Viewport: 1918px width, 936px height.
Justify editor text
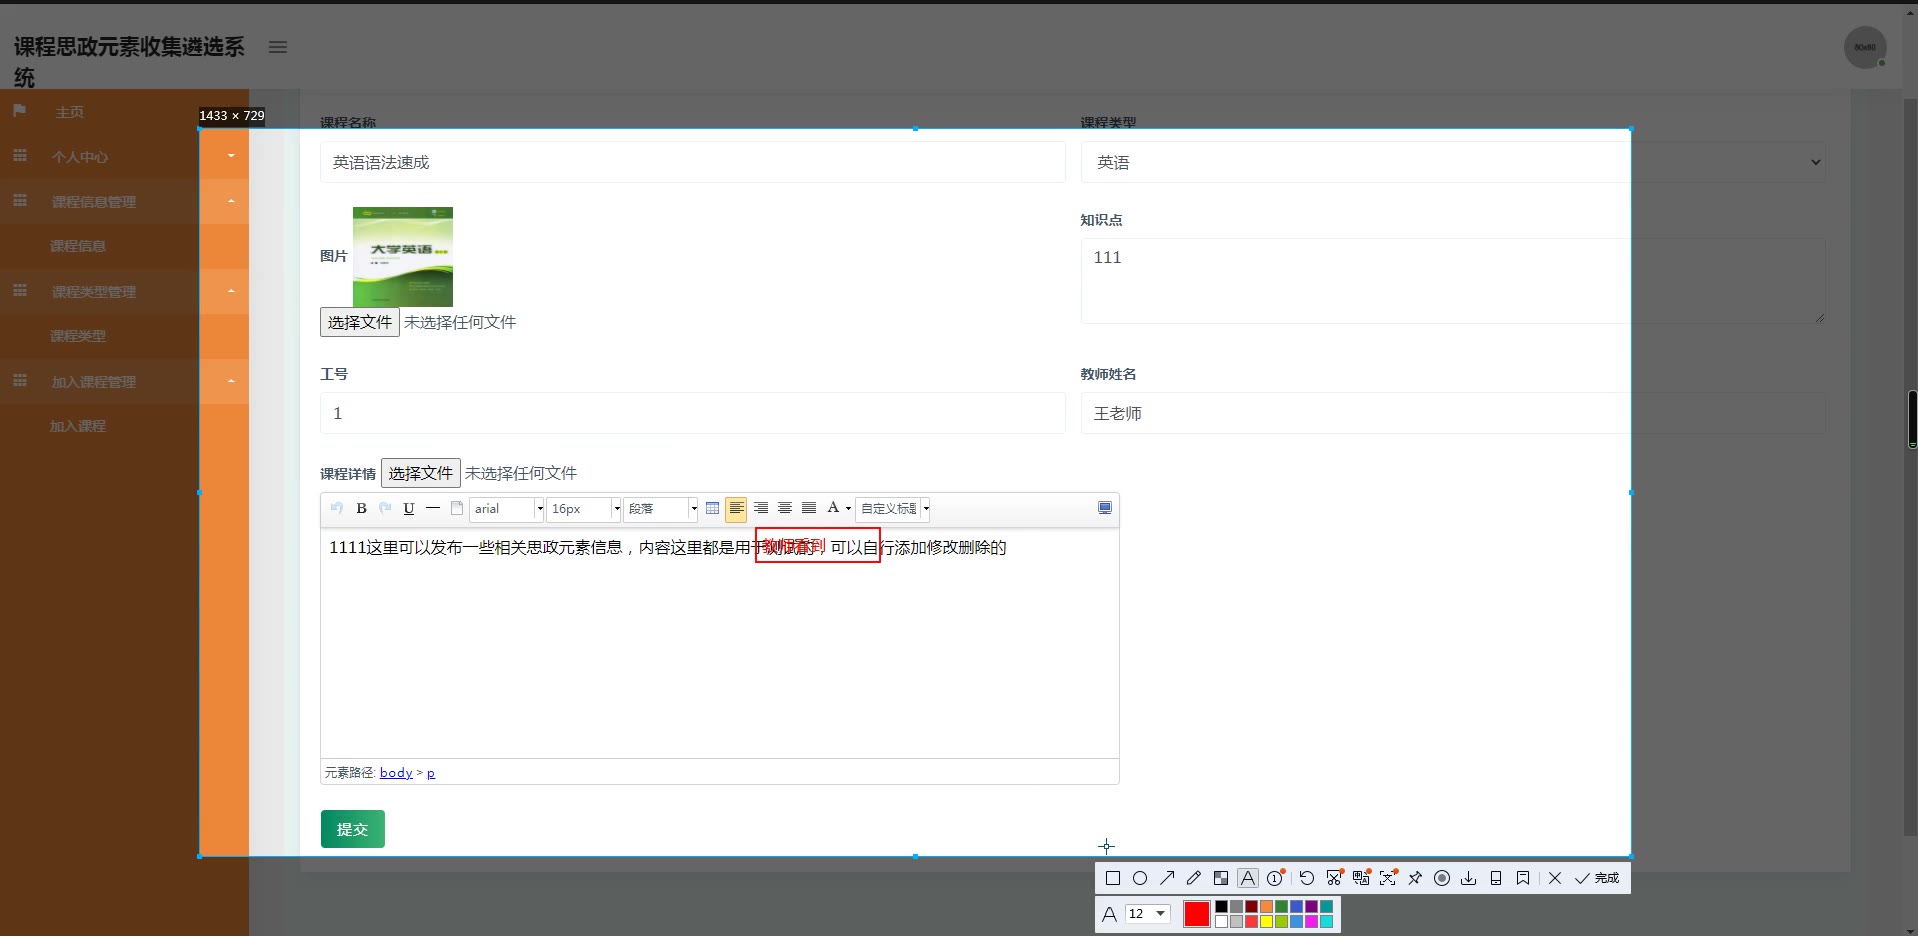point(809,508)
